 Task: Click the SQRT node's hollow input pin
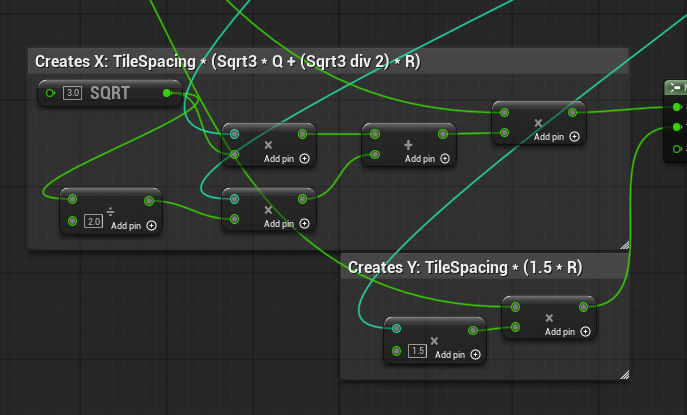coord(50,93)
